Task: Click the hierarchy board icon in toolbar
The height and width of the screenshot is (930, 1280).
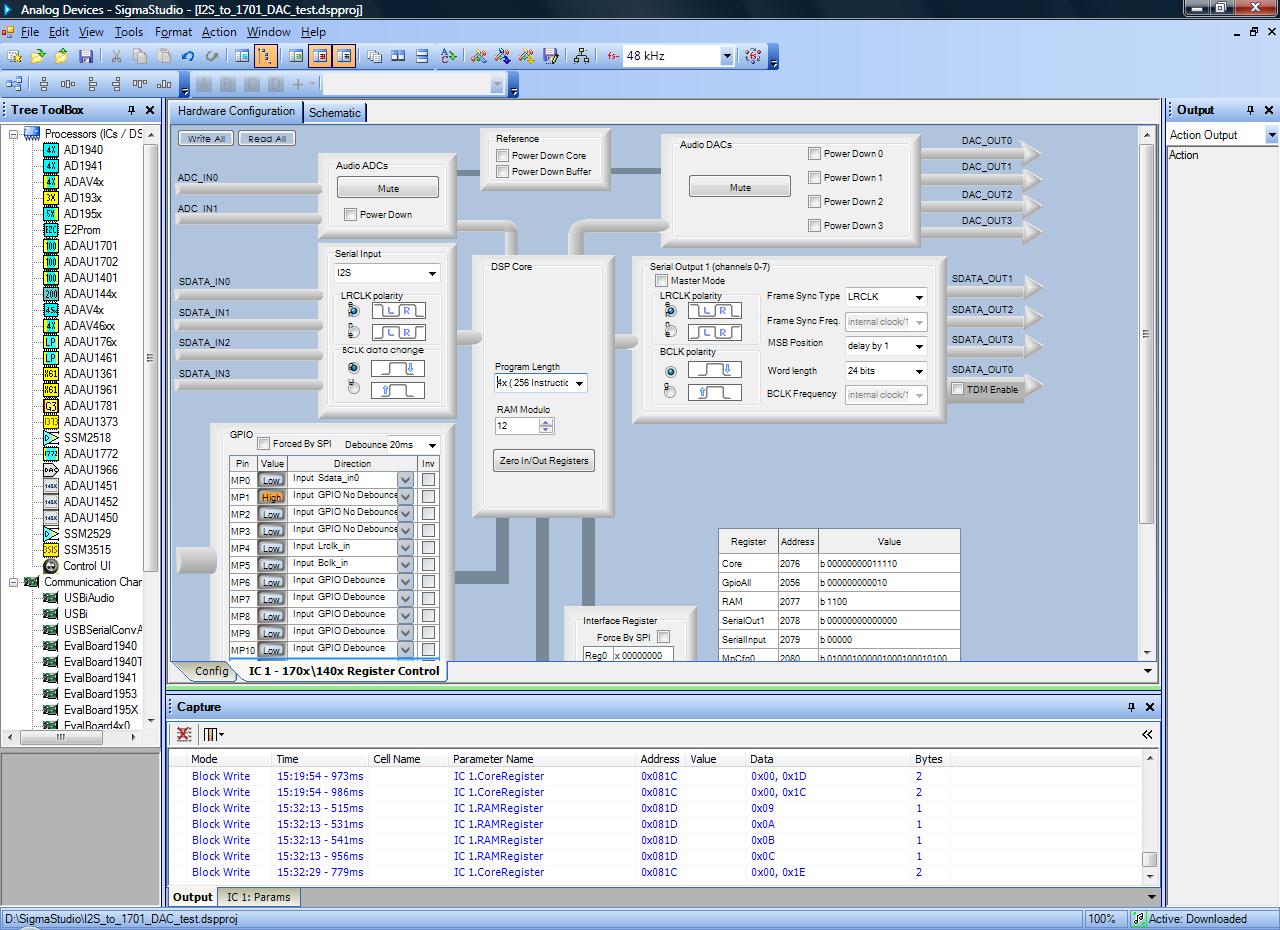Action: (582, 57)
